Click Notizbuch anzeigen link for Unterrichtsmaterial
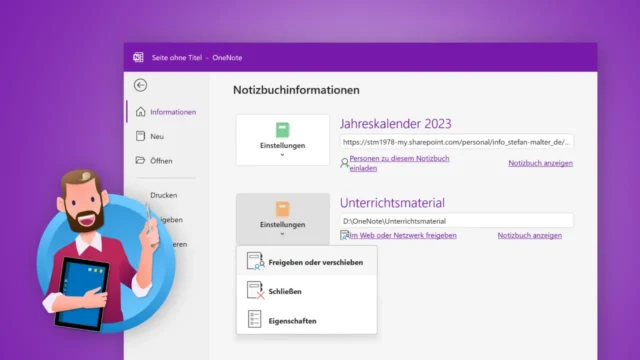 pyautogui.click(x=529, y=236)
